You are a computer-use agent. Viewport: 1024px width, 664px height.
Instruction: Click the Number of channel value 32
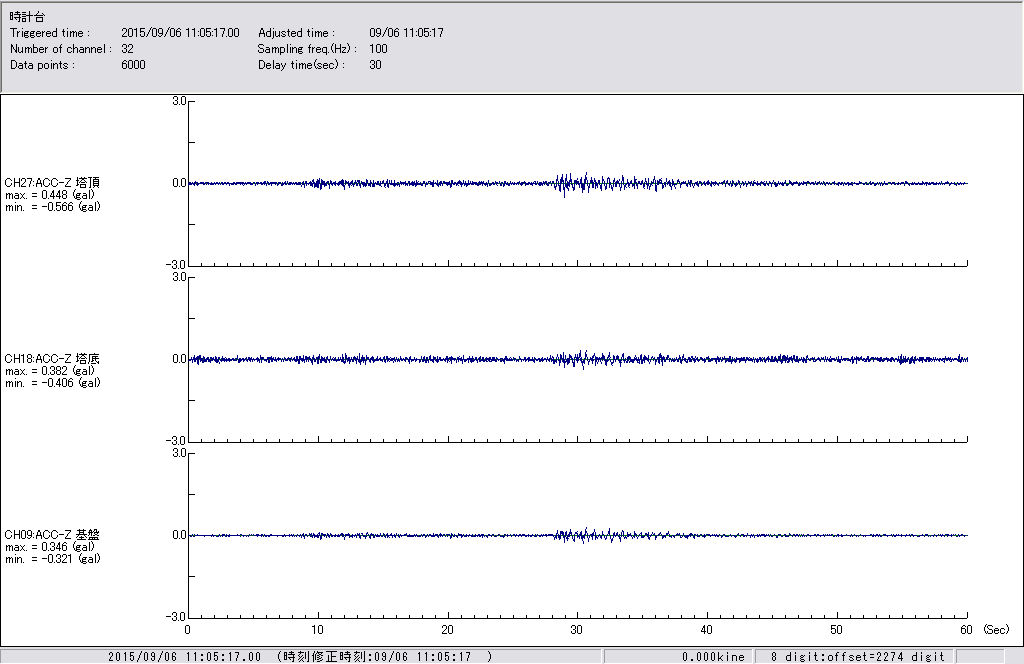point(127,49)
